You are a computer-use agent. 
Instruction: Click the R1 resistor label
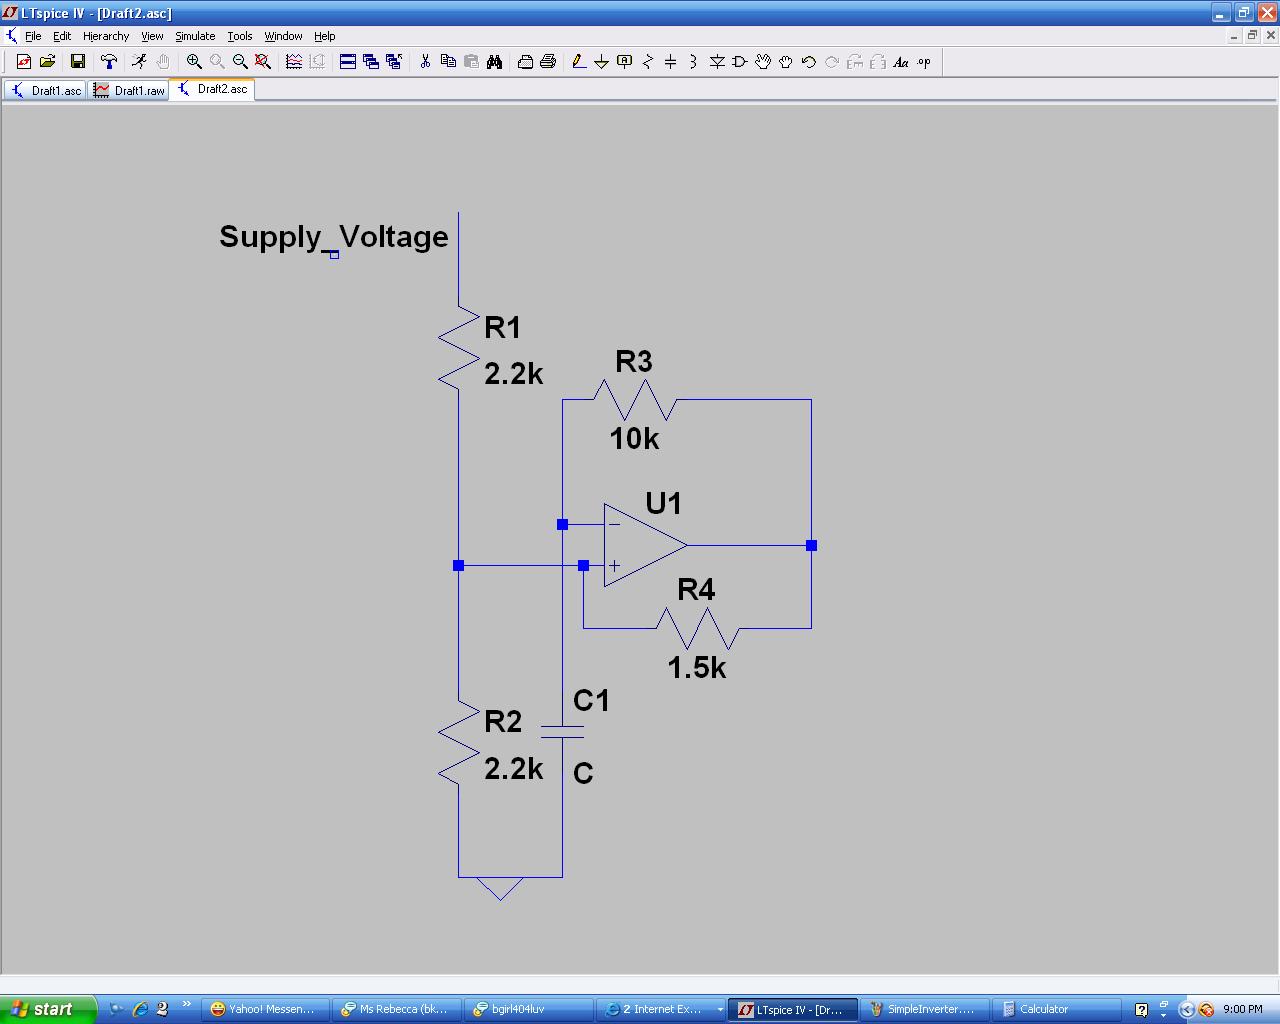tap(503, 327)
